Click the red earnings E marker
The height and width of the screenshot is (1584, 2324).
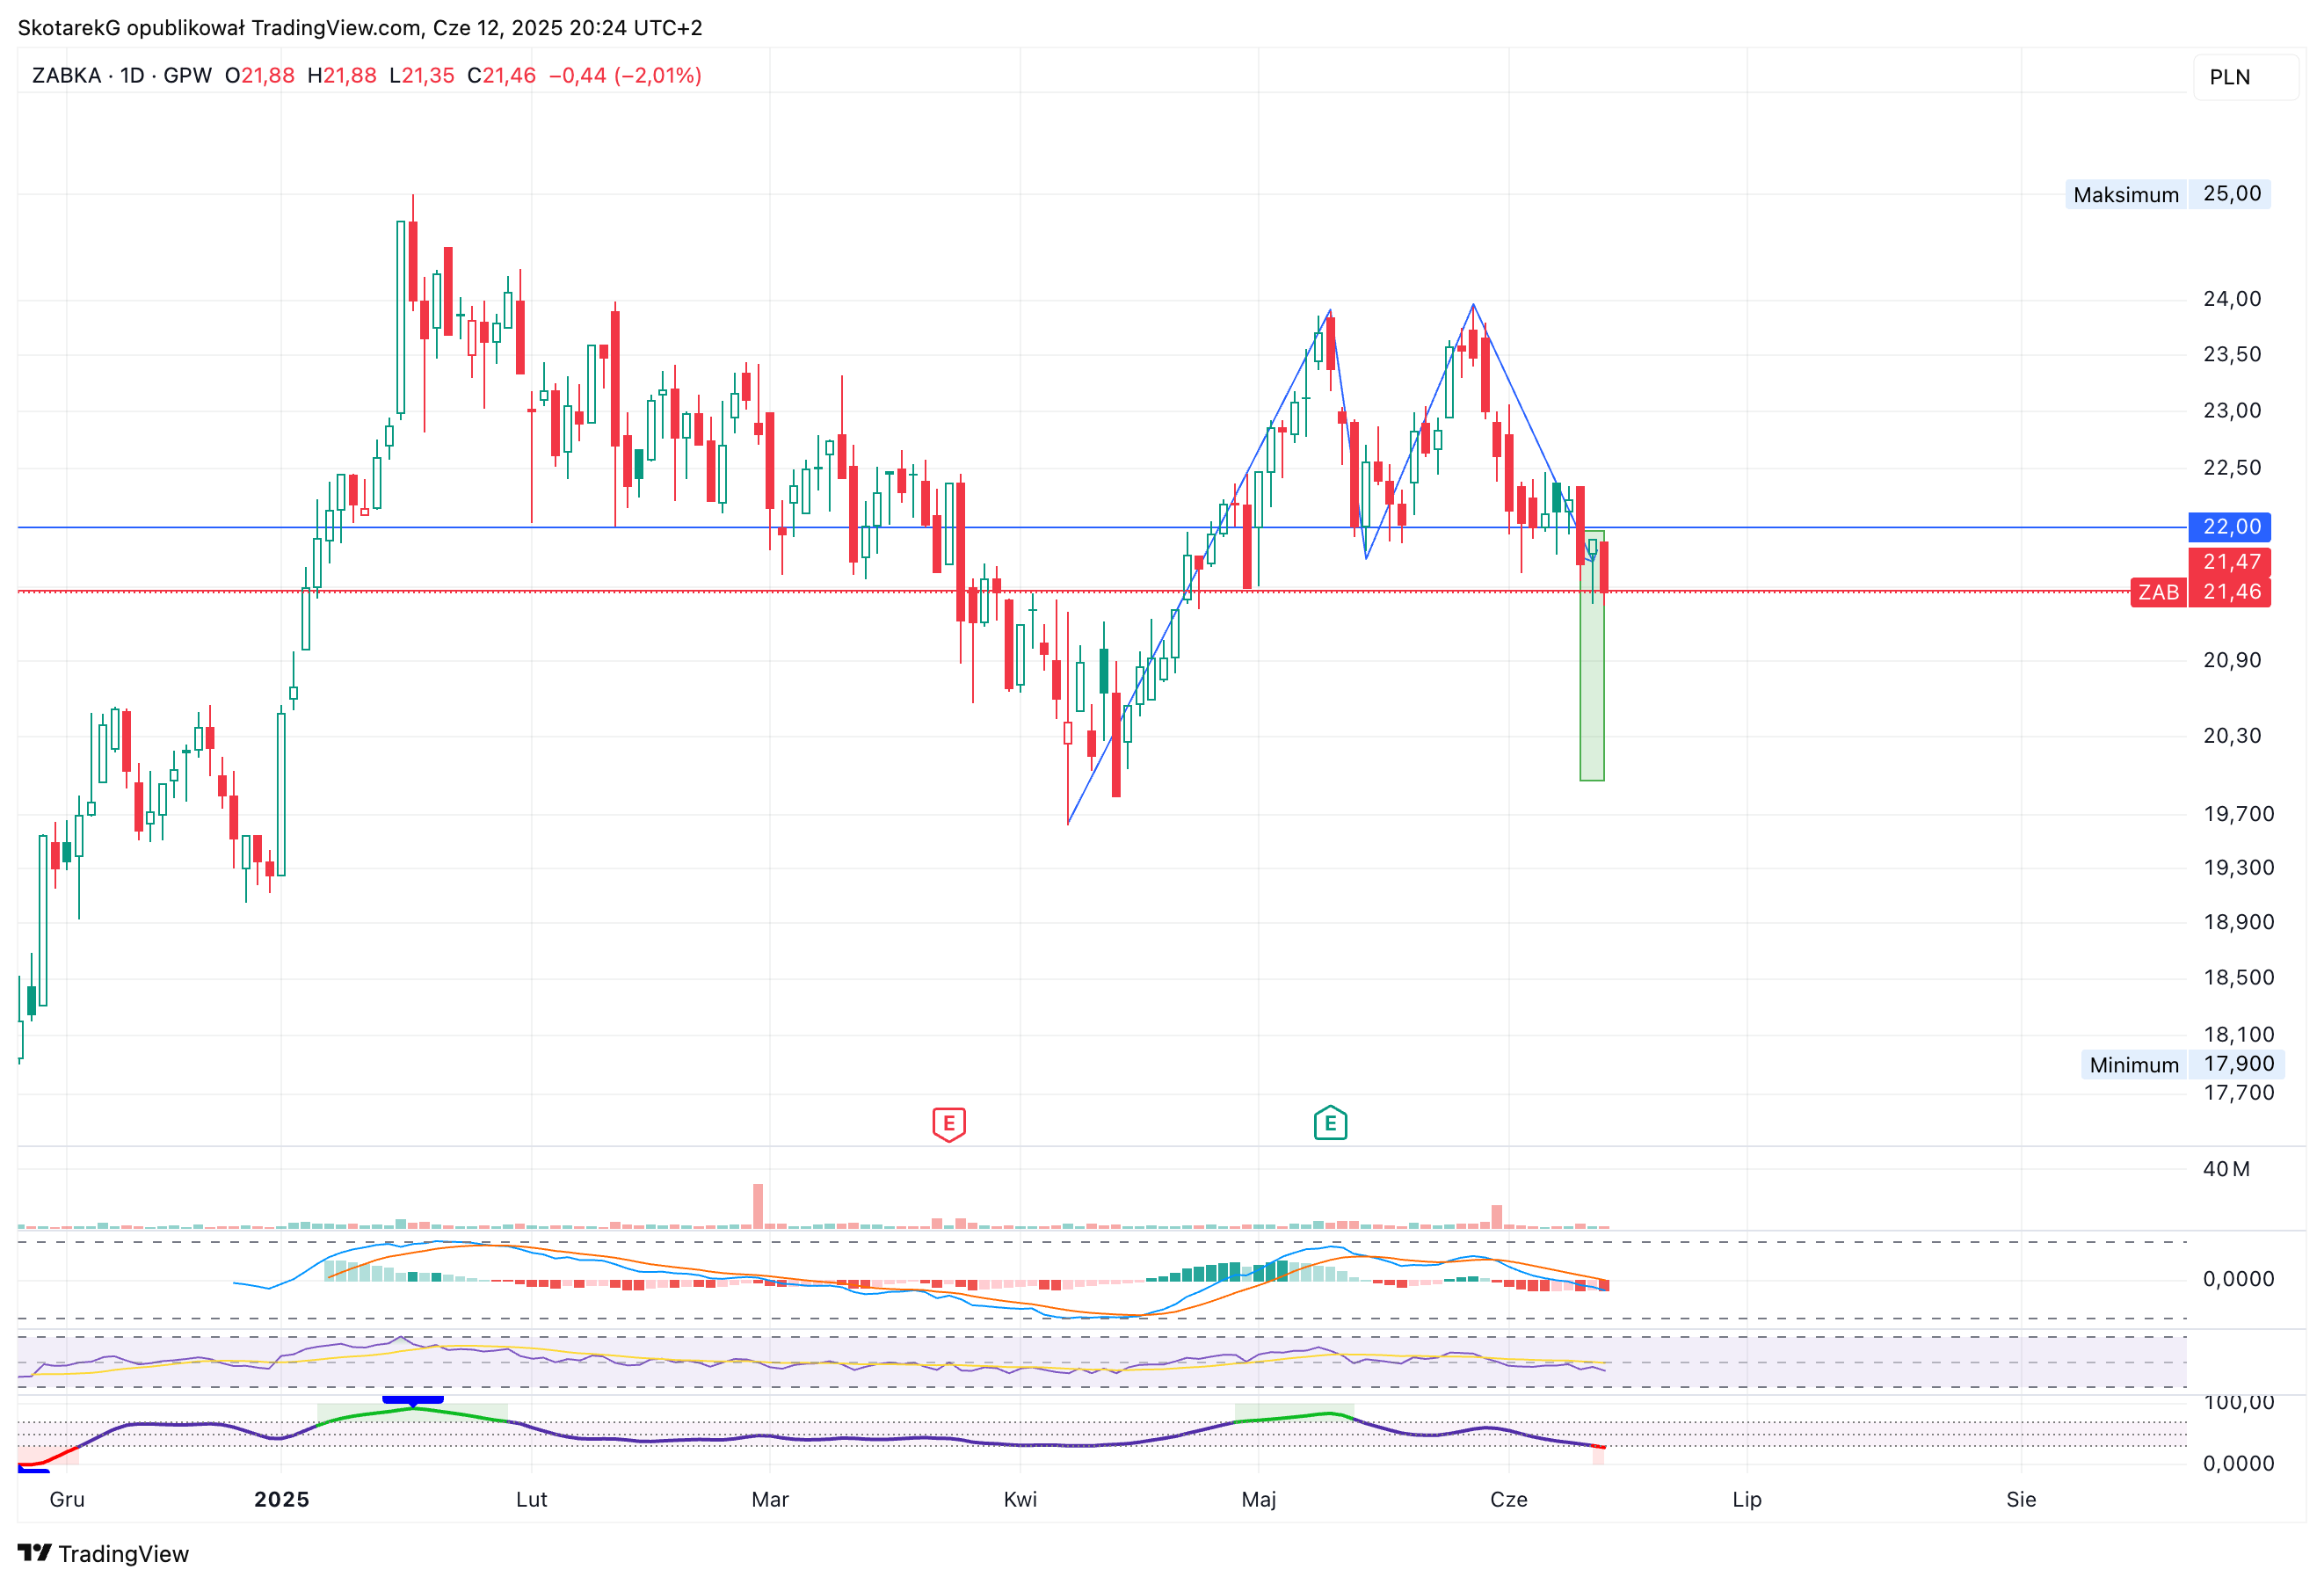tap(948, 1124)
